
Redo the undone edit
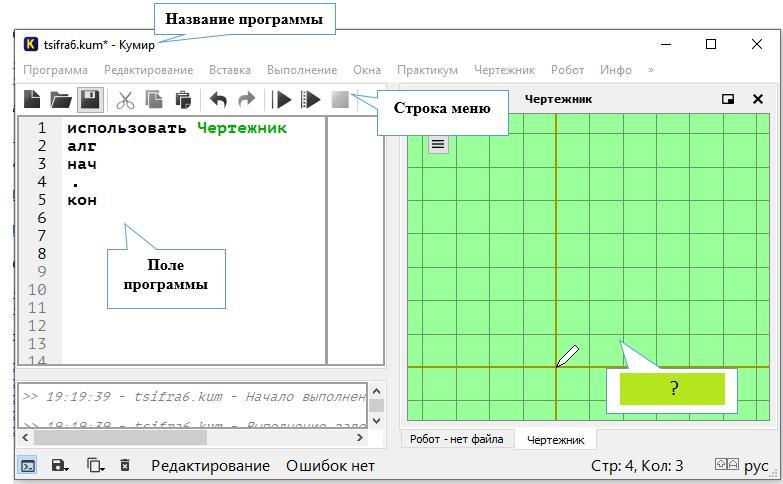[247, 99]
